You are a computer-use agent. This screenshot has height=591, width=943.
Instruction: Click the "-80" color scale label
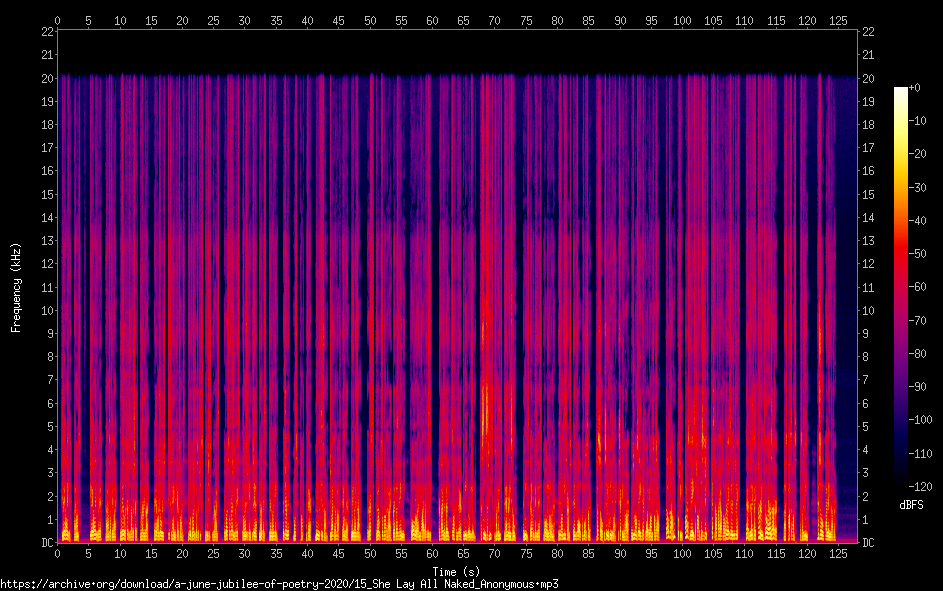tap(917, 354)
